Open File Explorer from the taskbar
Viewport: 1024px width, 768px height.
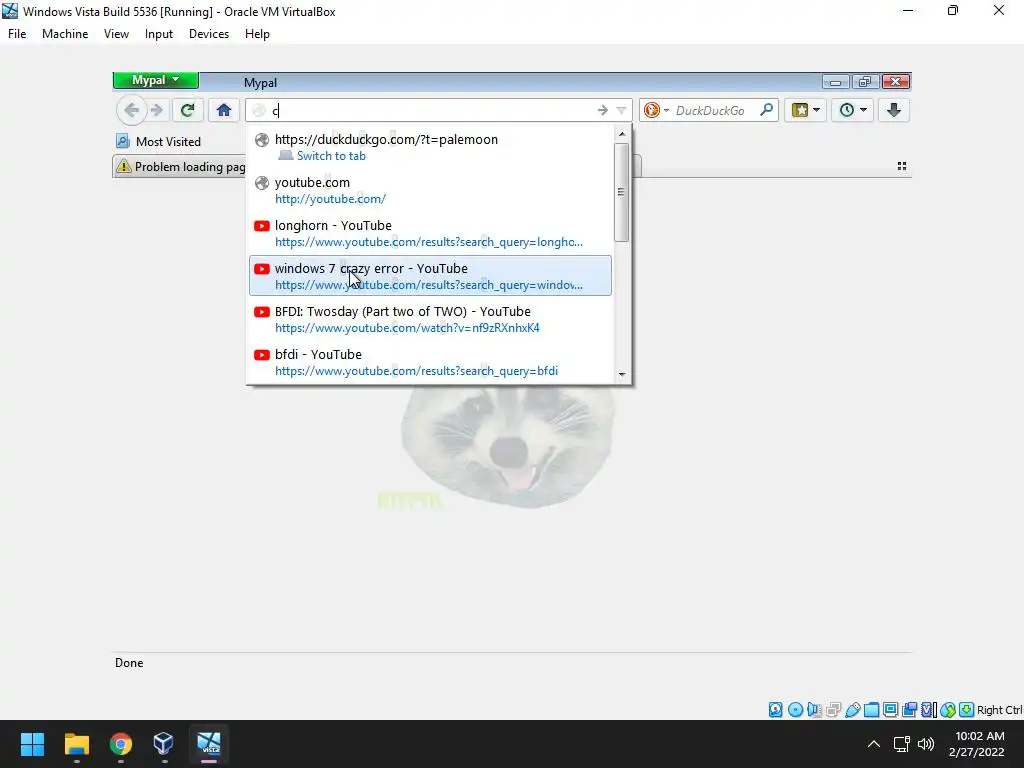pyautogui.click(x=76, y=744)
